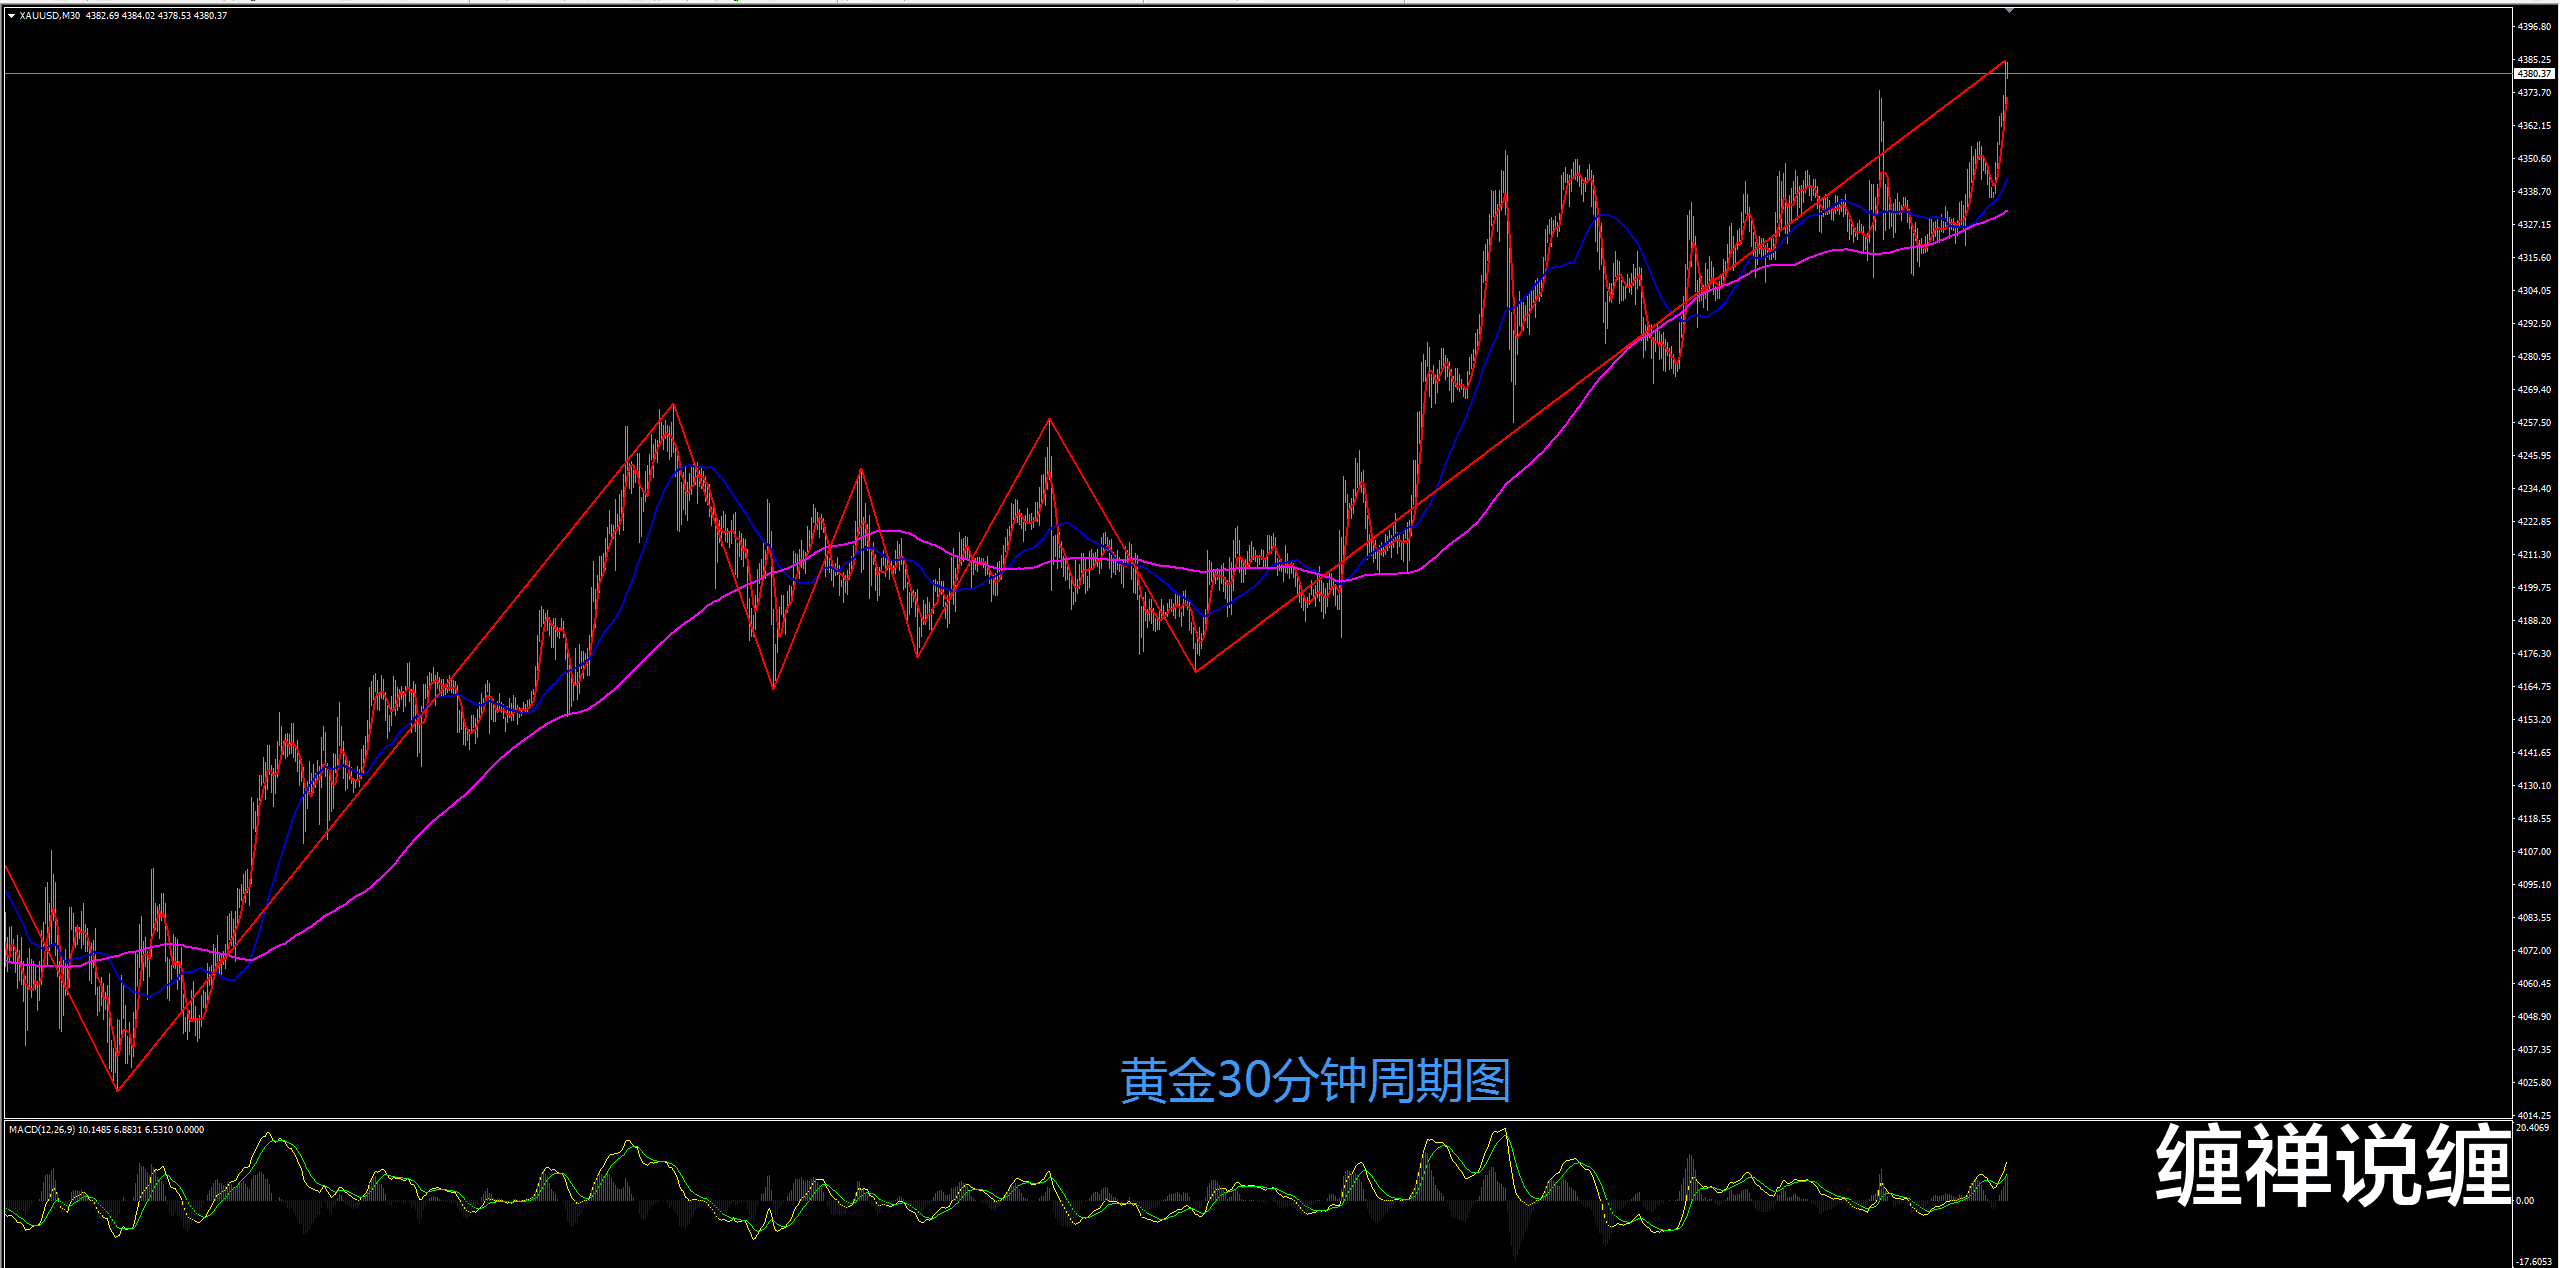Click the MACD values 10.1485 6.8831 text
The height and width of the screenshot is (1268, 2560).
[110, 1129]
